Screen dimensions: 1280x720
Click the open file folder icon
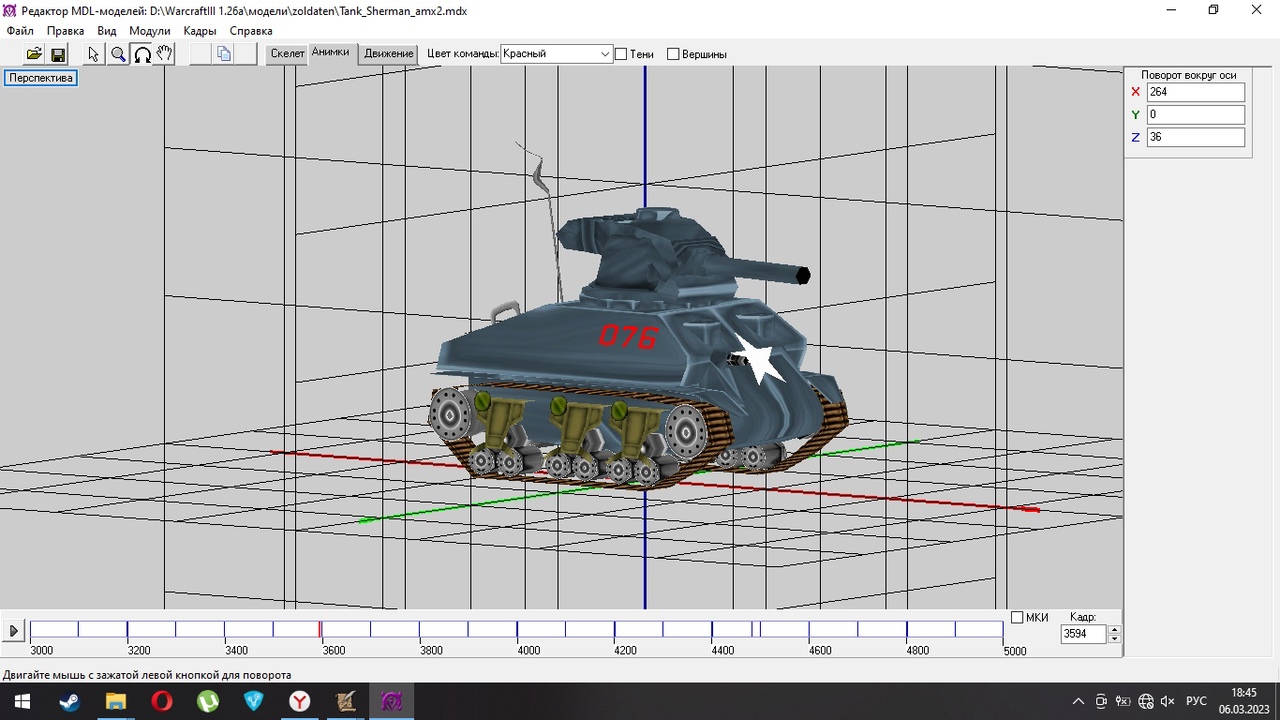pos(34,54)
